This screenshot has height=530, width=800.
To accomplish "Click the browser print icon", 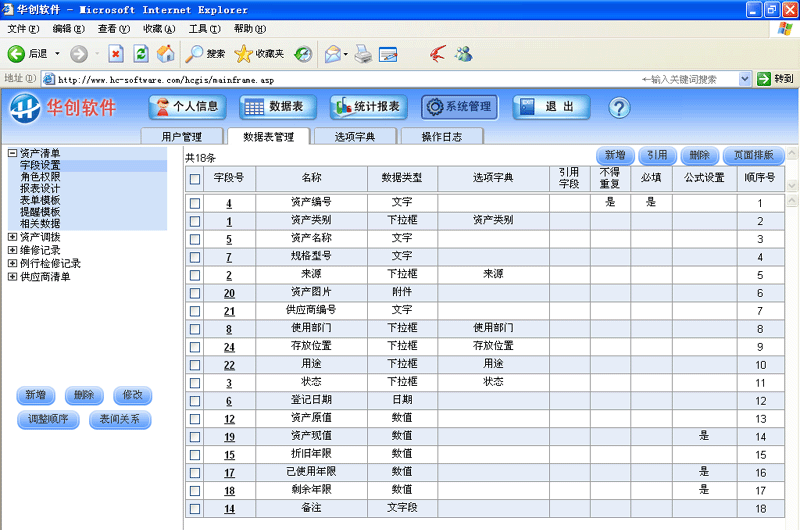I will point(362,54).
